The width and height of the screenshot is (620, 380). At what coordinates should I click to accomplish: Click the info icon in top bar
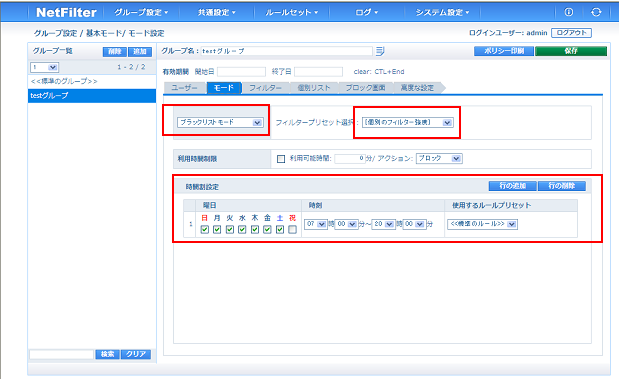569,12
